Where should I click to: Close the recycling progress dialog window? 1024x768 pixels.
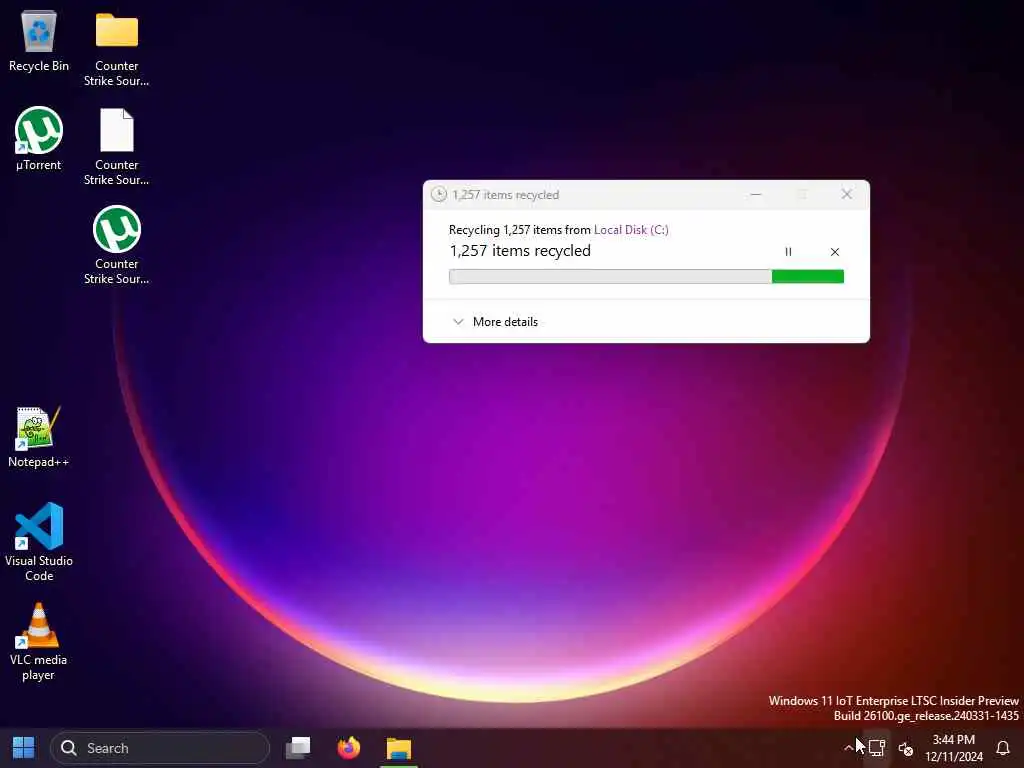846,195
